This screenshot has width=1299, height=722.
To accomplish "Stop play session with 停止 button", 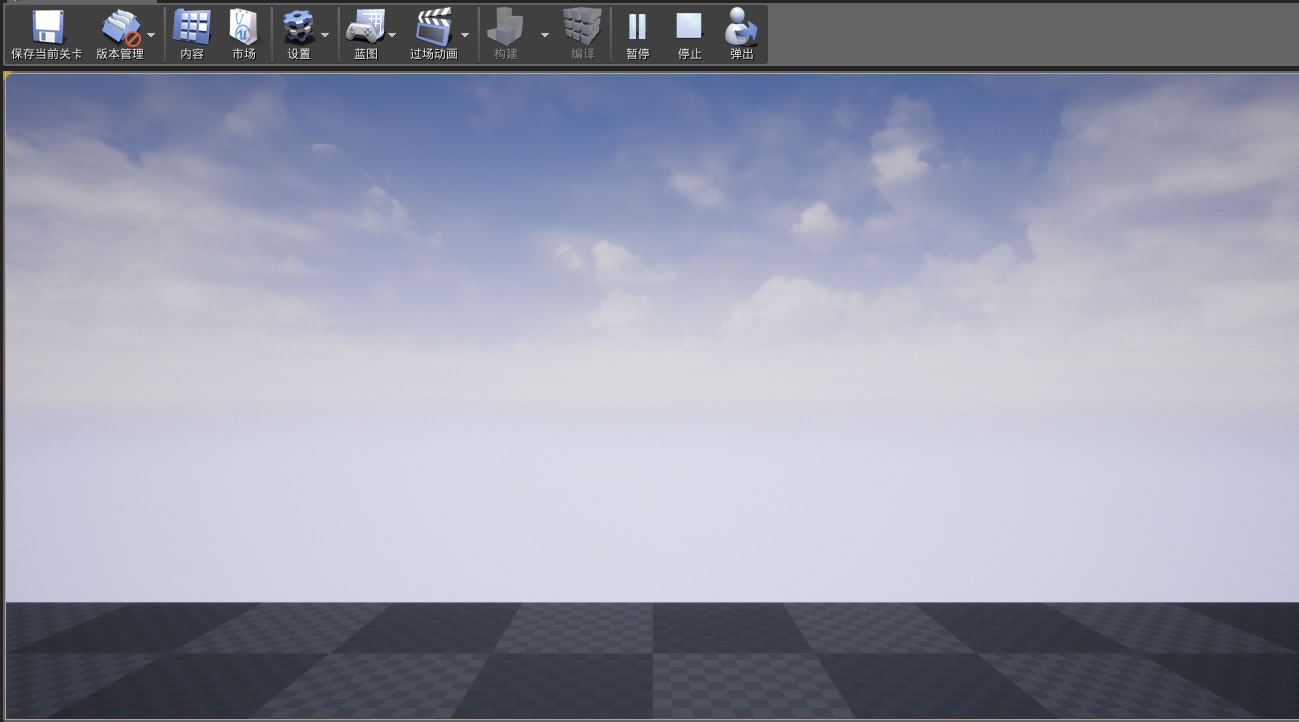I will point(689,34).
